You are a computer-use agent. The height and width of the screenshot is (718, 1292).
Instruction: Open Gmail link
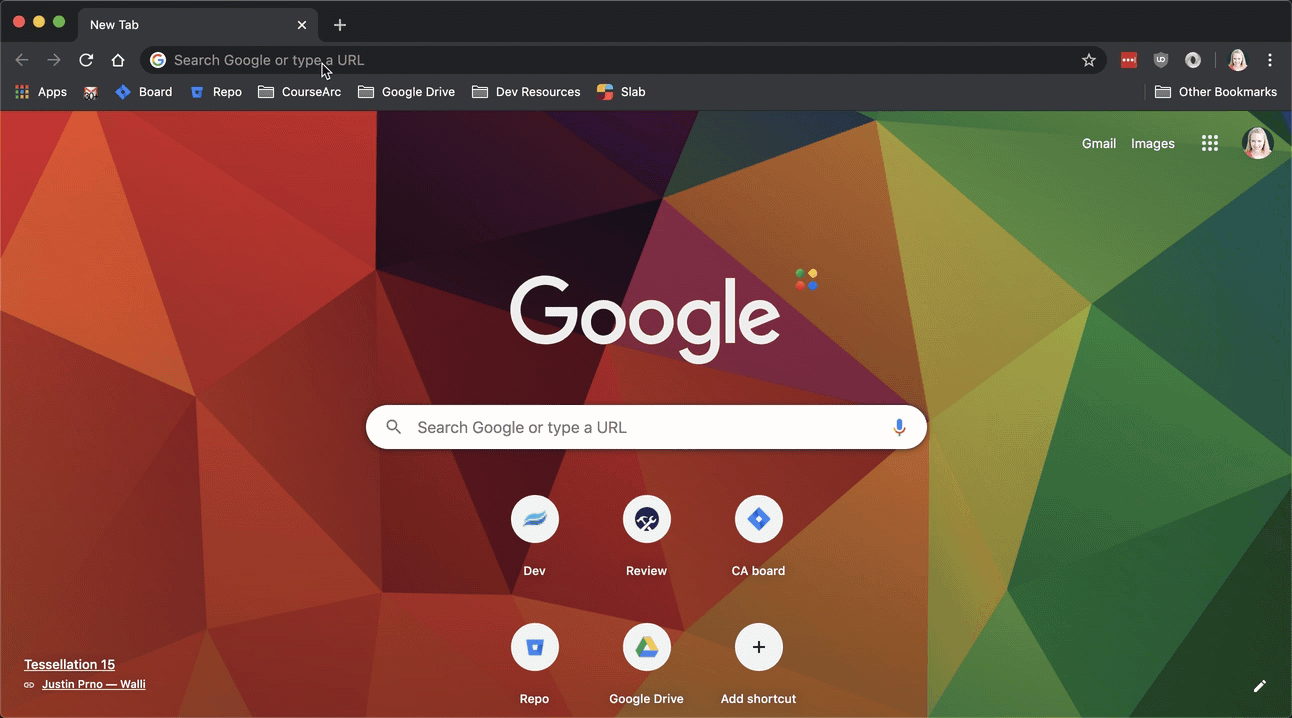coord(1099,144)
